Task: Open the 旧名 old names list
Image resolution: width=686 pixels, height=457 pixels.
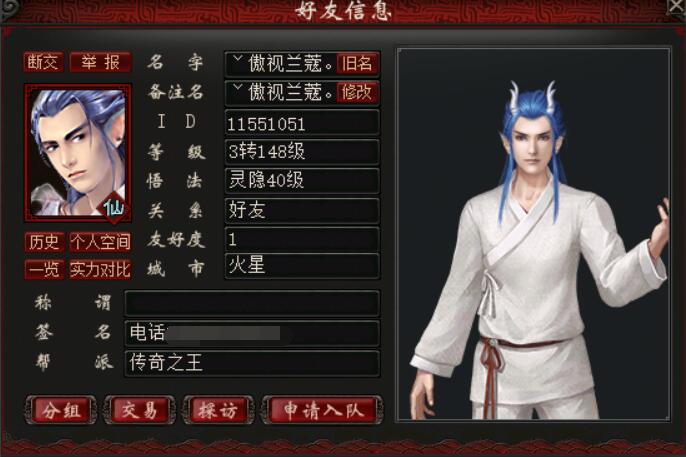Action: 357,63
